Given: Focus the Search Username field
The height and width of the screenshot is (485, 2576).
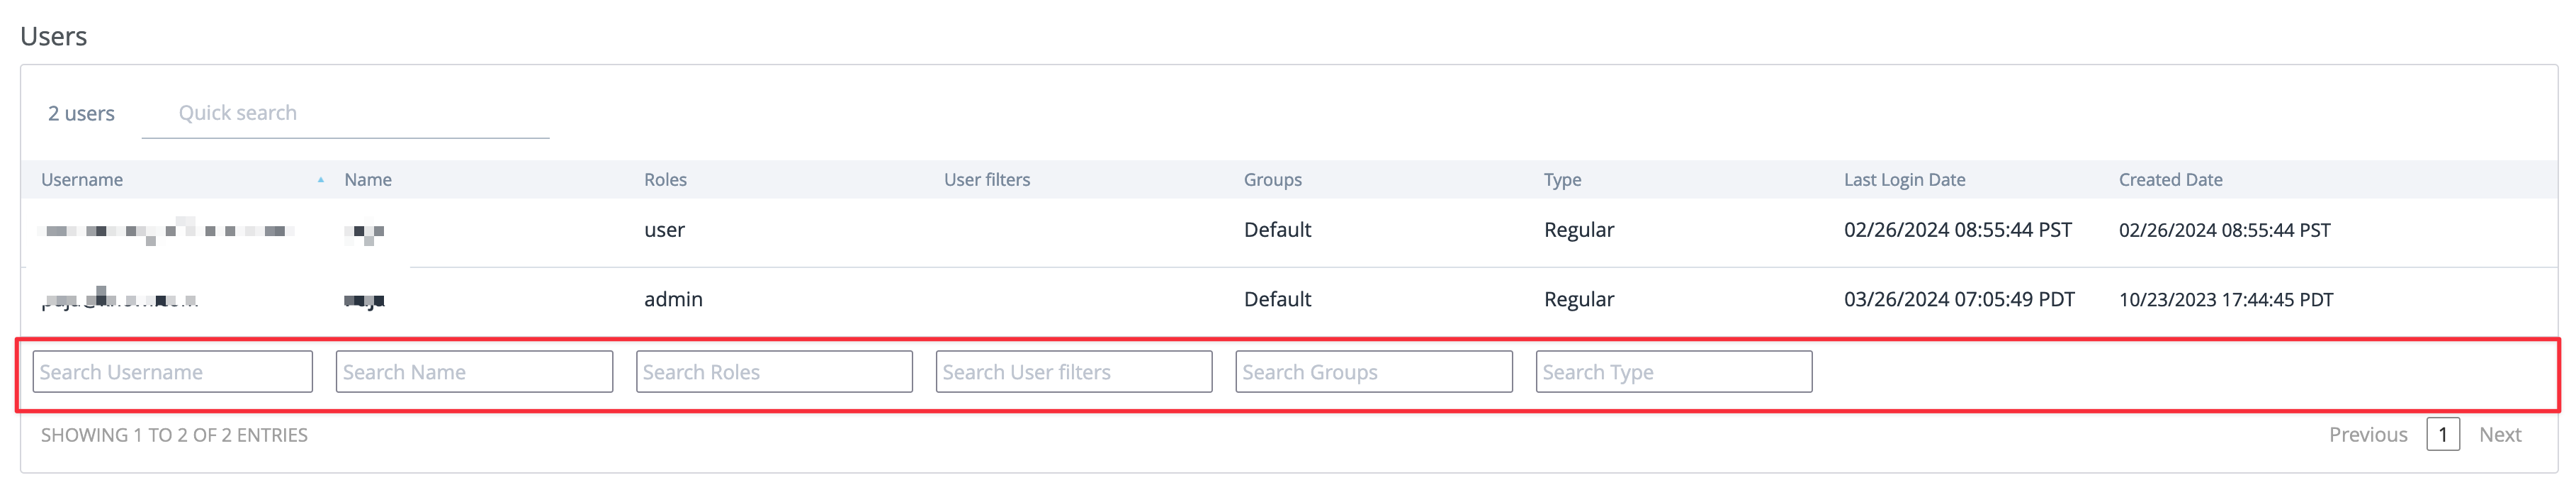Looking at the screenshot, I should pos(172,372).
